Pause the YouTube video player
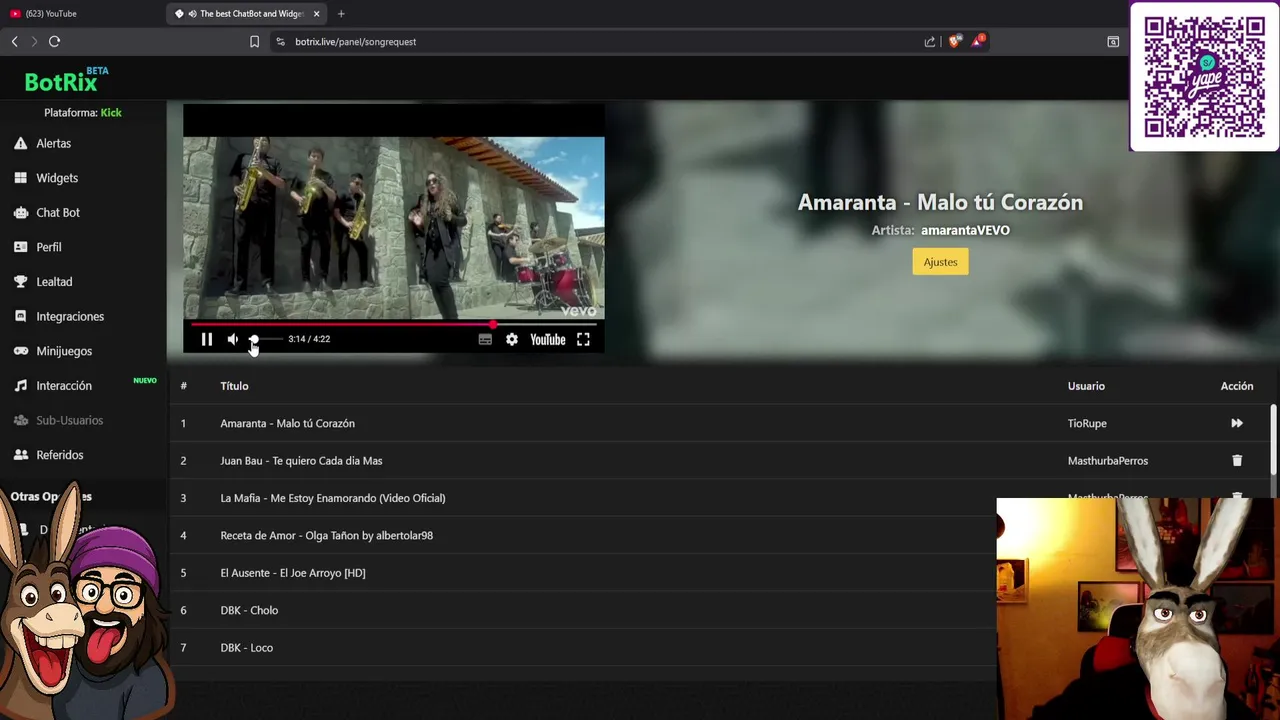Viewport: 1280px width, 720px height. (x=206, y=340)
